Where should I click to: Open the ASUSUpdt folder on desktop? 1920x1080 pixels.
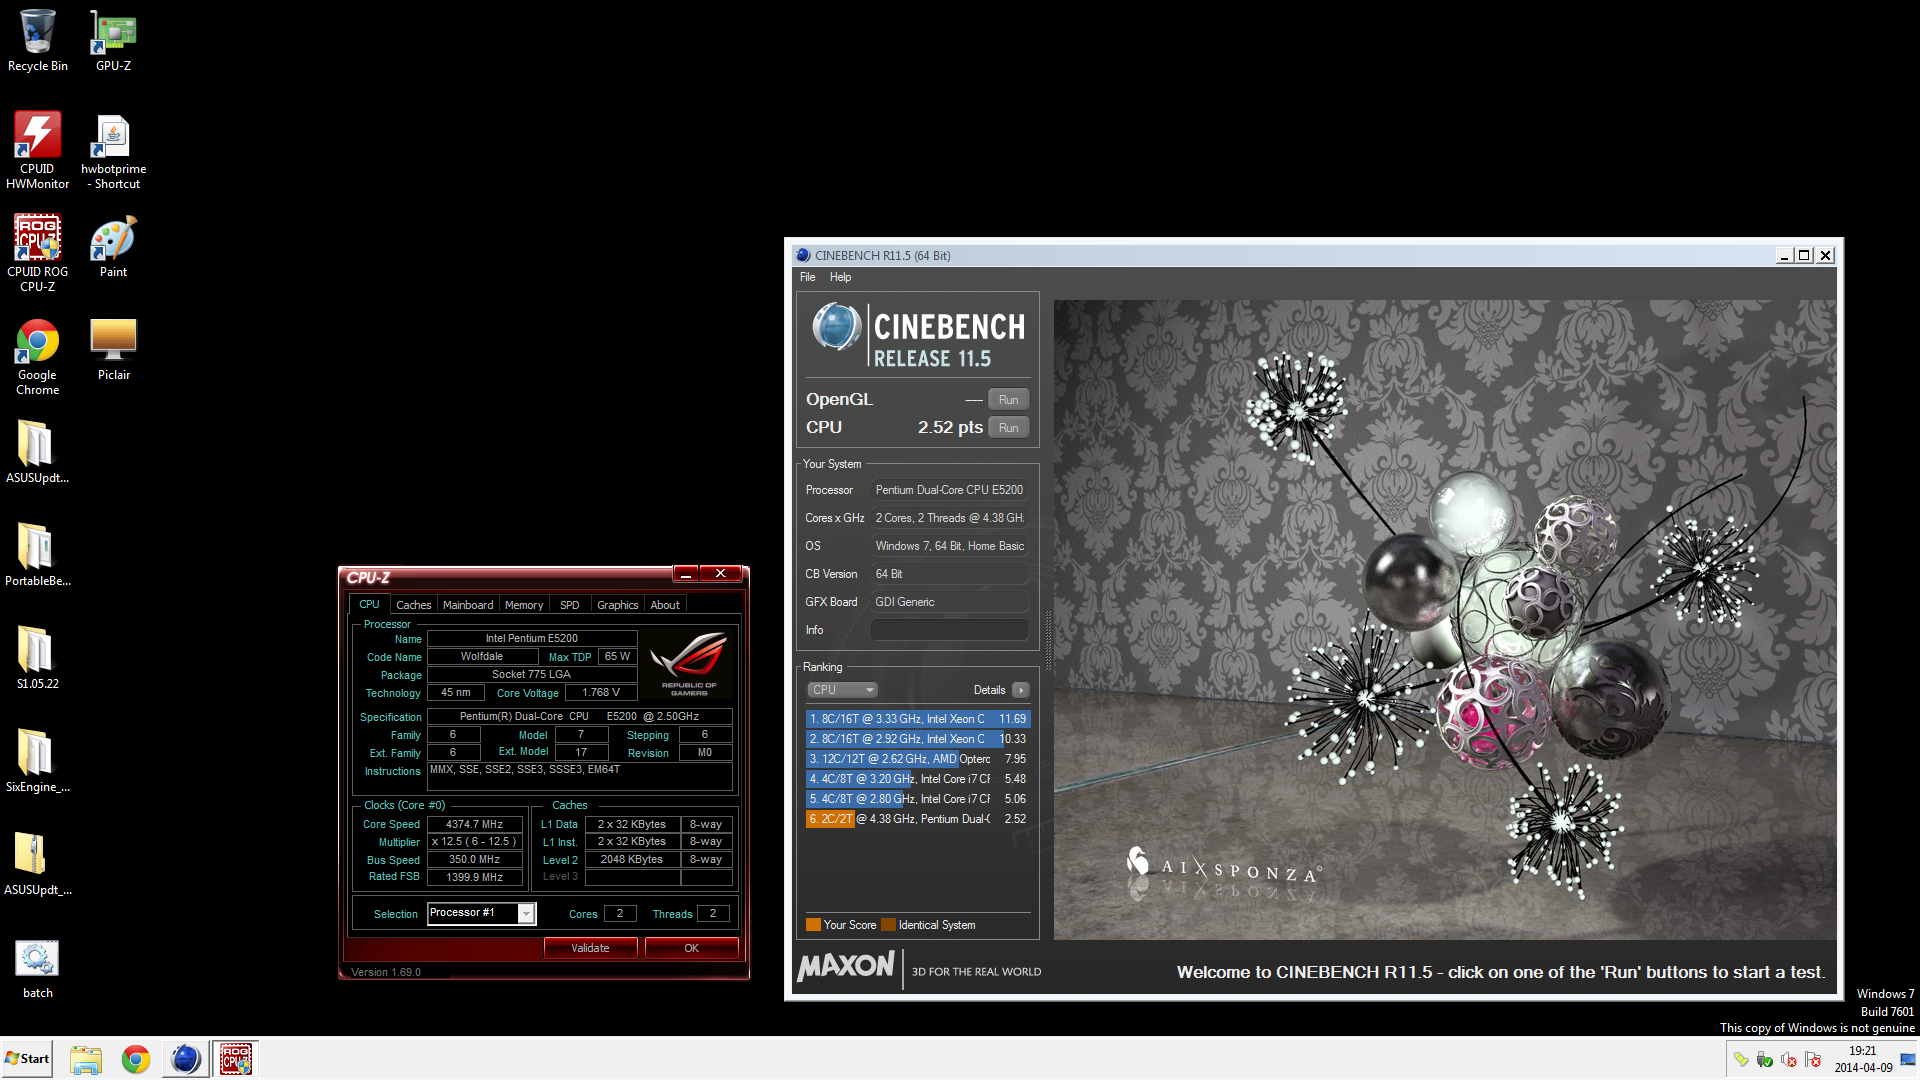tap(38, 452)
